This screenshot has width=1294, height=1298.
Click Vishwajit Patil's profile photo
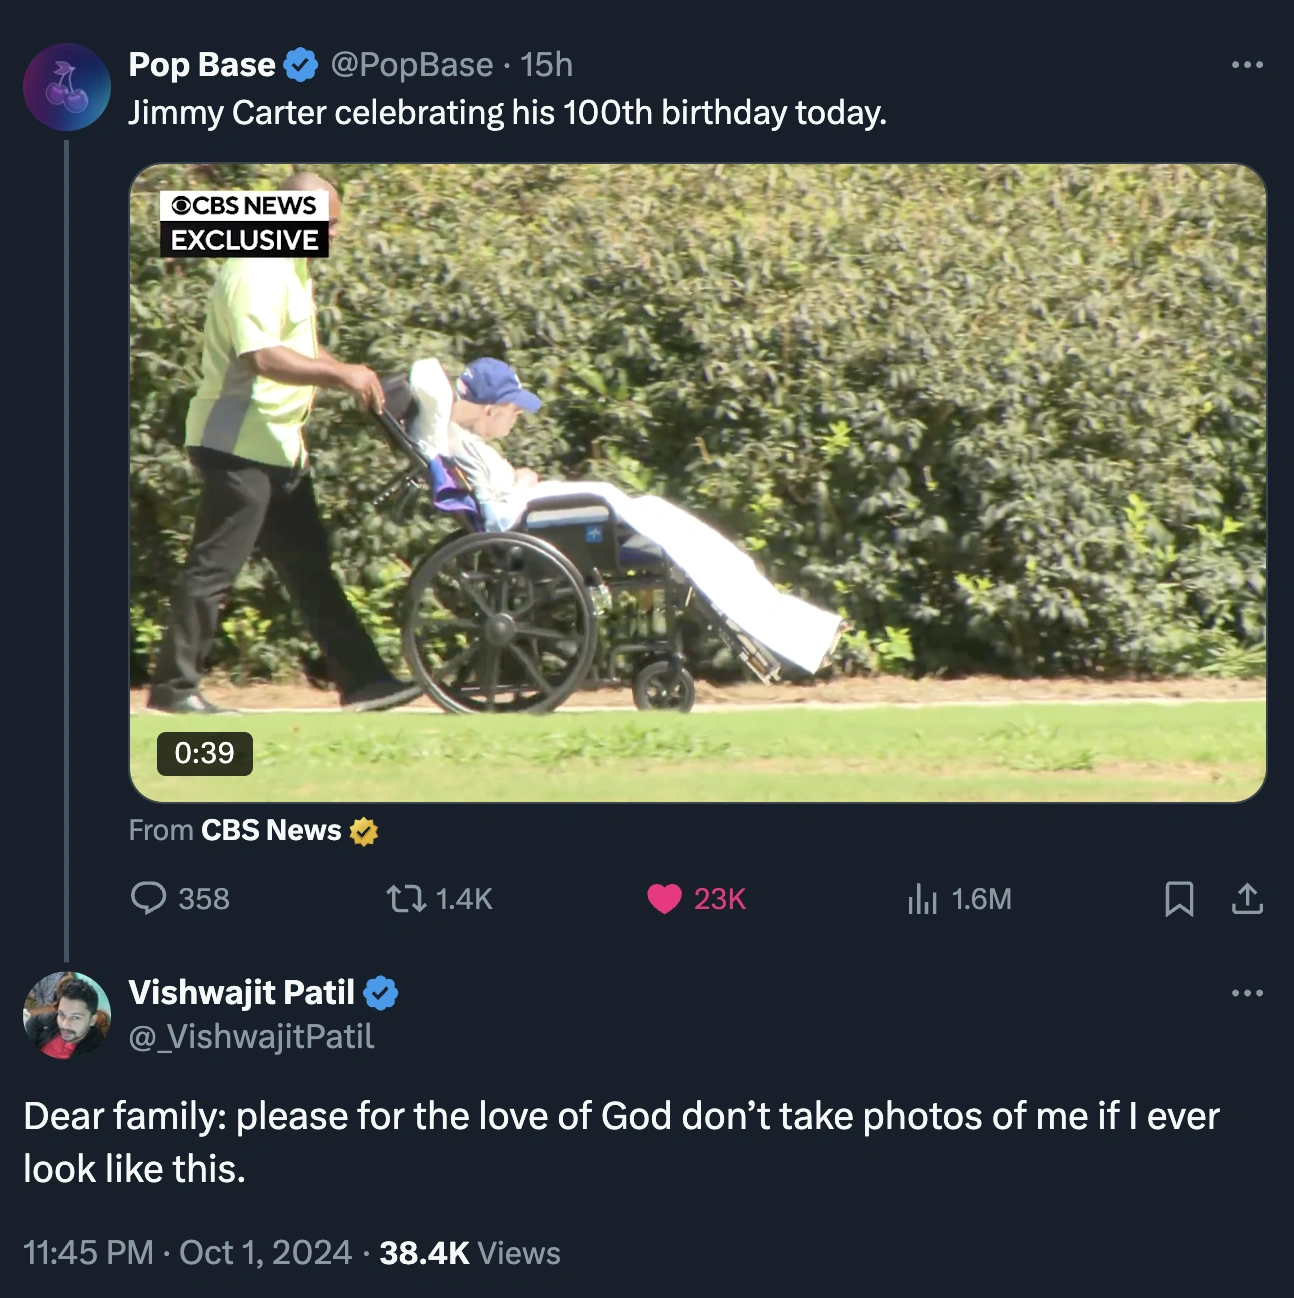coord(67,1015)
